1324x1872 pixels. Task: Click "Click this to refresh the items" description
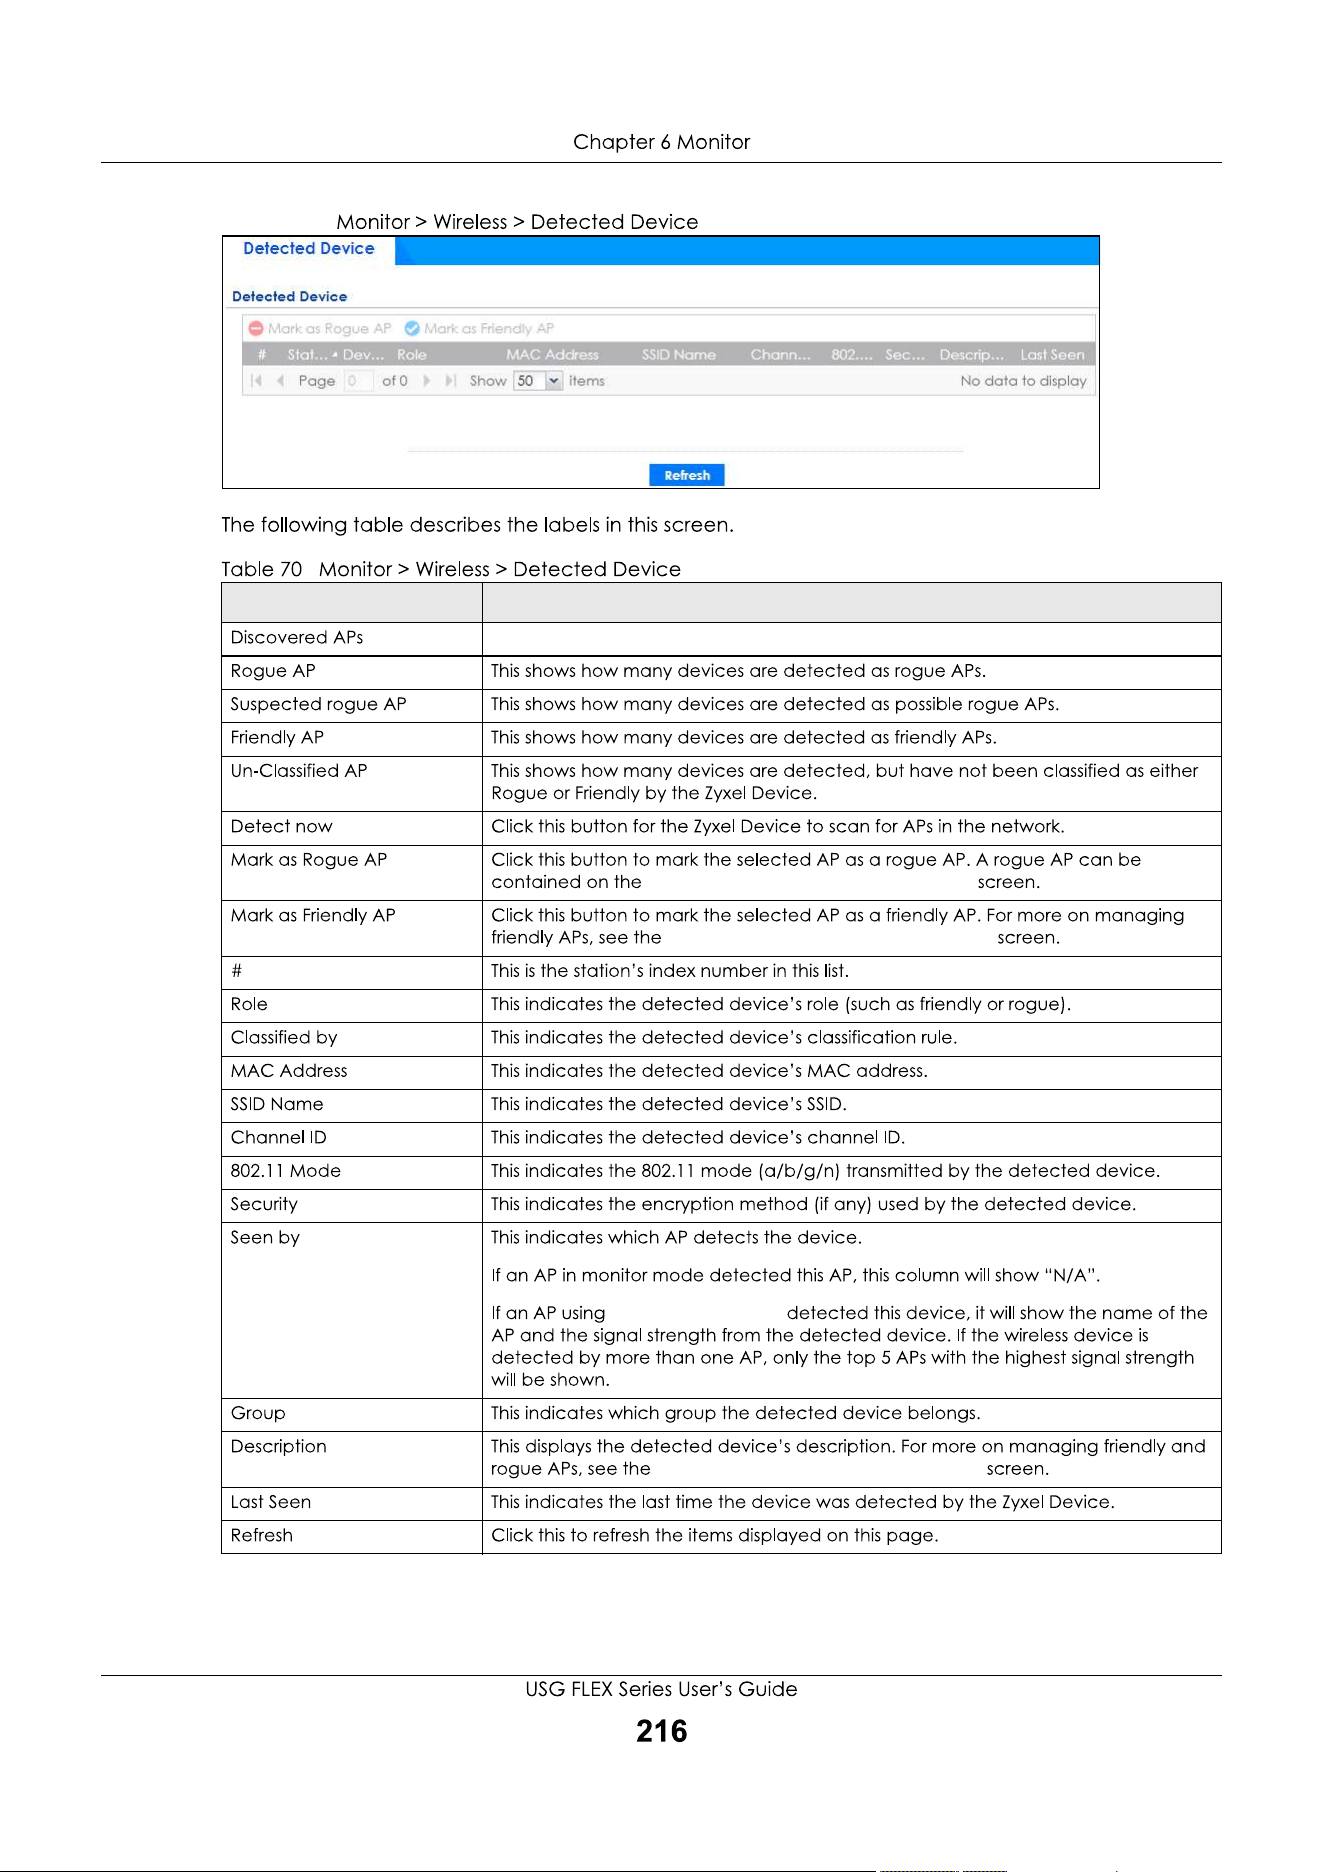[714, 1536]
